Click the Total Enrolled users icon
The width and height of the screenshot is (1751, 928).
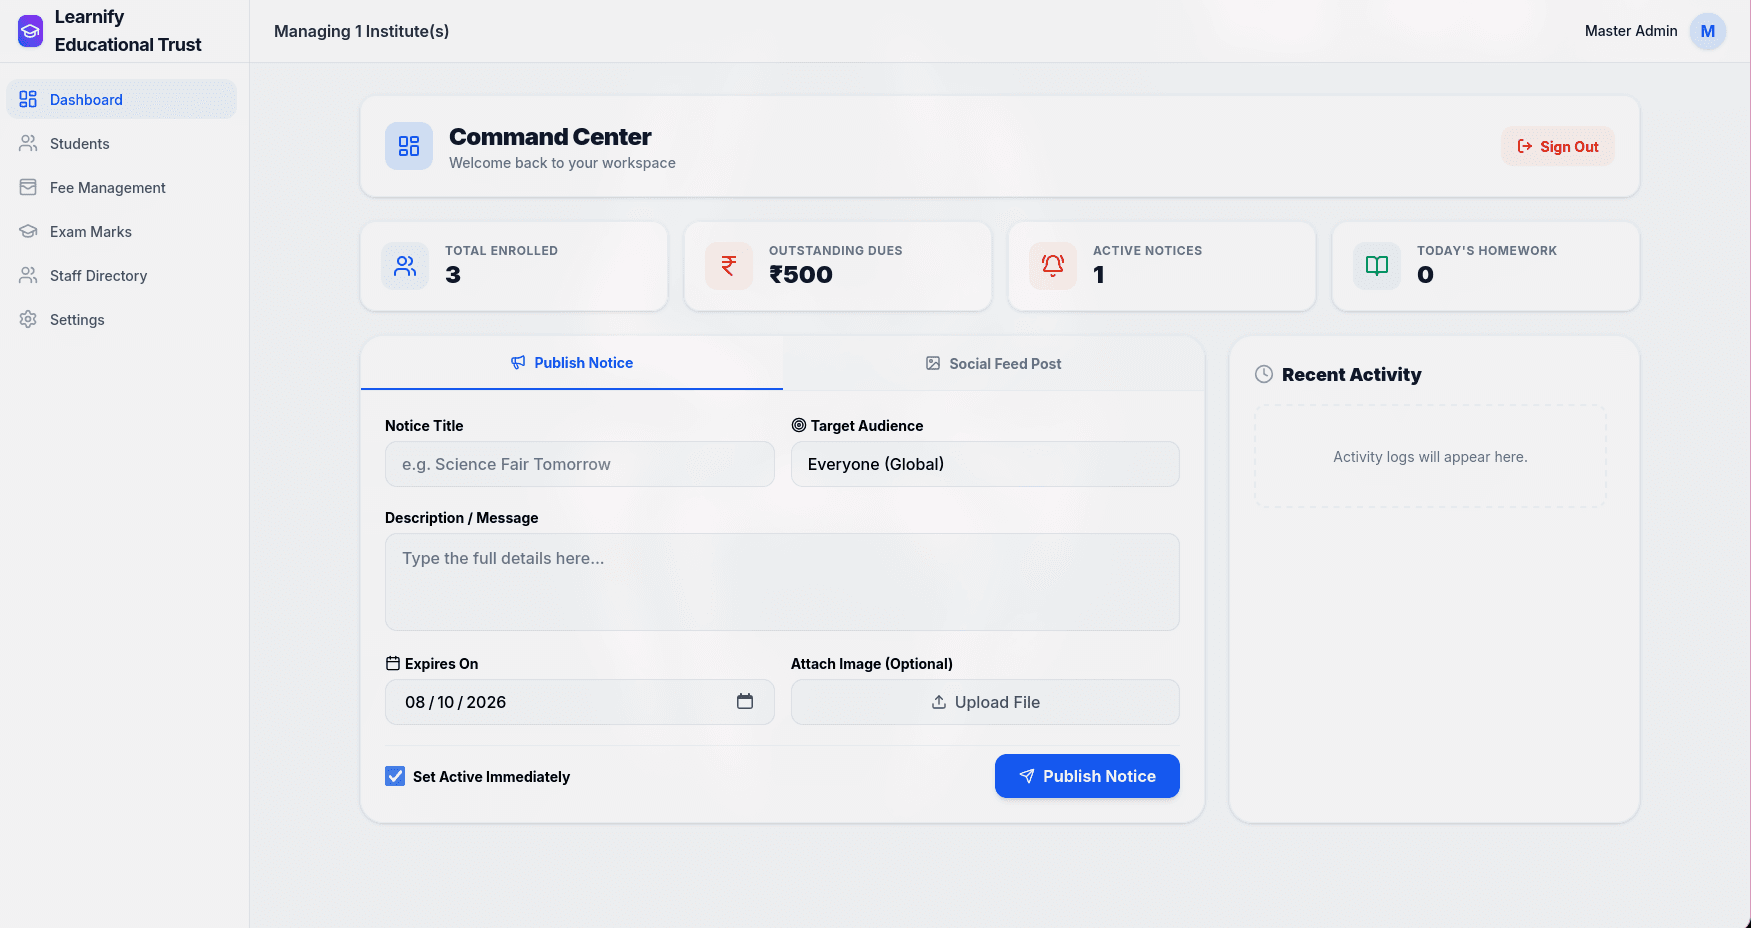pyautogui.click(x=405, y=266)
